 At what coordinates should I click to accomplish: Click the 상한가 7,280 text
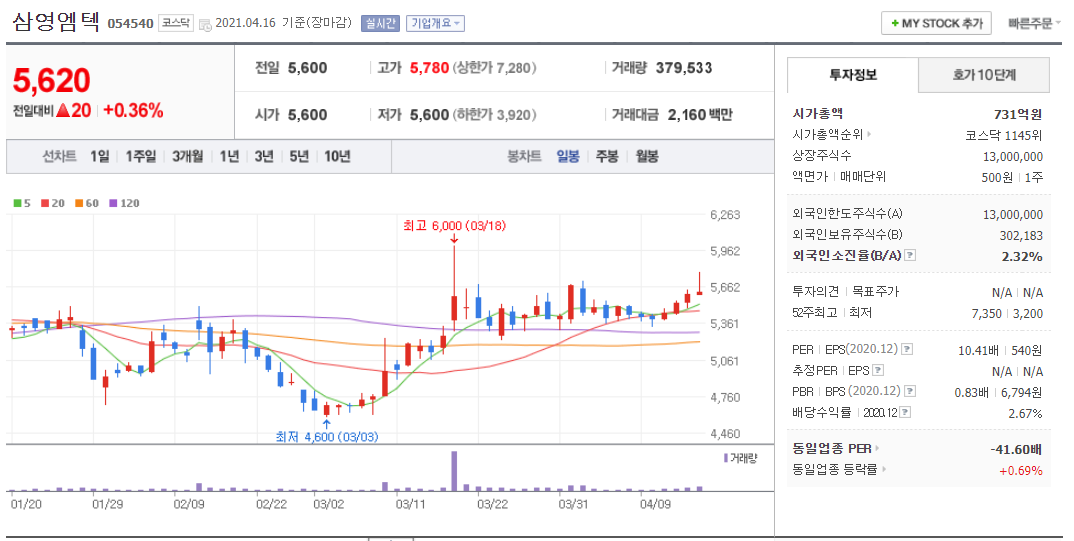pyautogui.click(x=494, y=68)
